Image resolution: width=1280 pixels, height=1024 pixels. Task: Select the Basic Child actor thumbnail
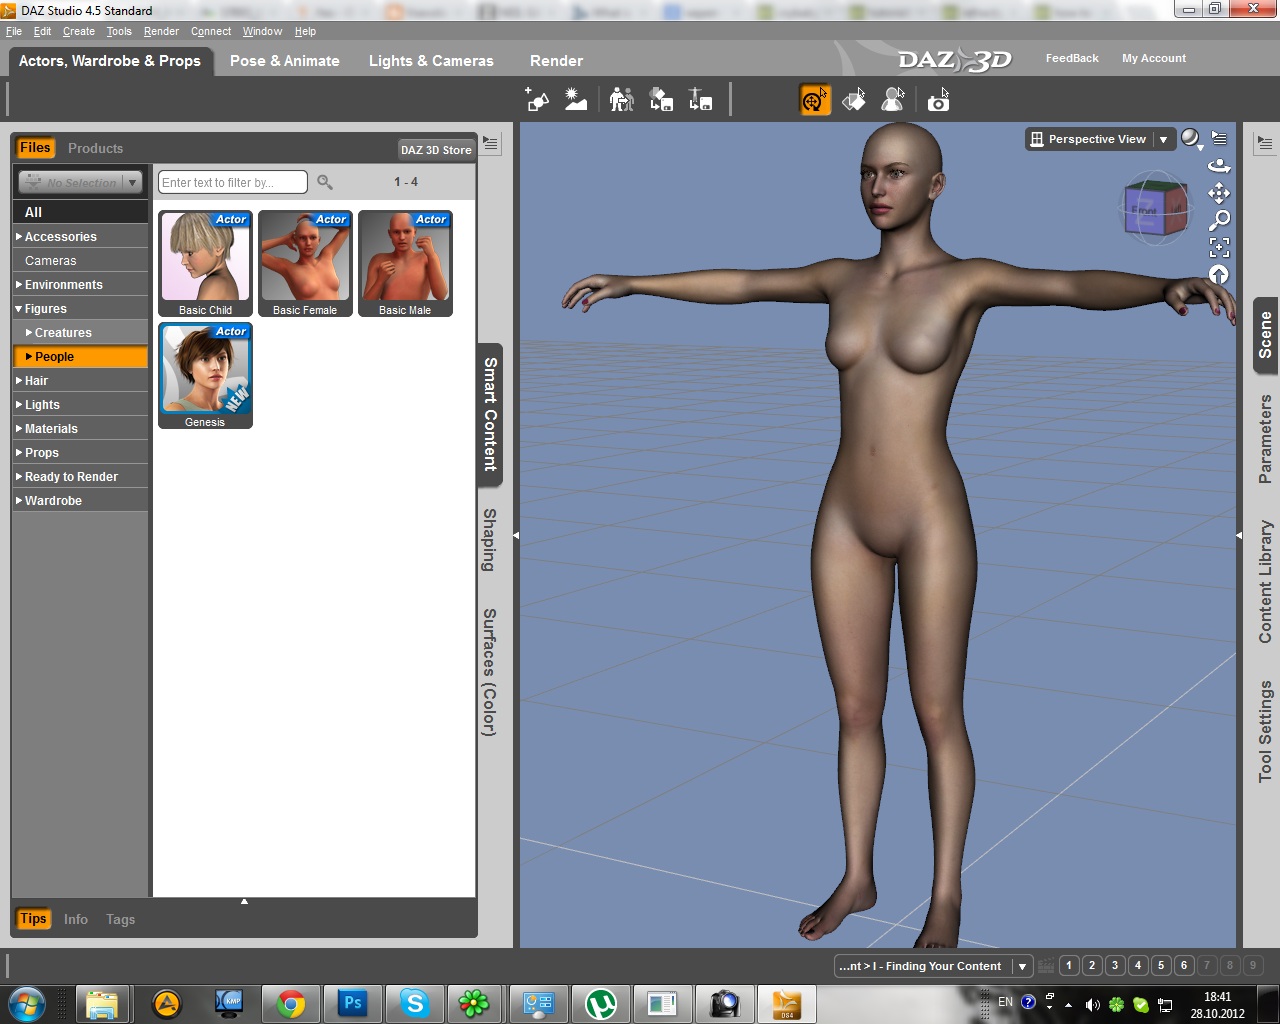tap(205, 263)
